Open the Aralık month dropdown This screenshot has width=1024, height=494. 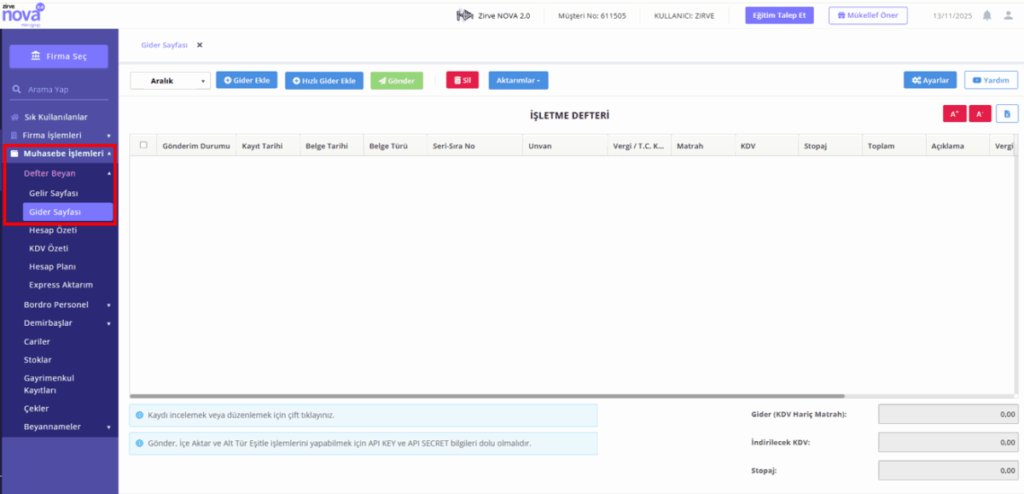[x=170, y=81]
